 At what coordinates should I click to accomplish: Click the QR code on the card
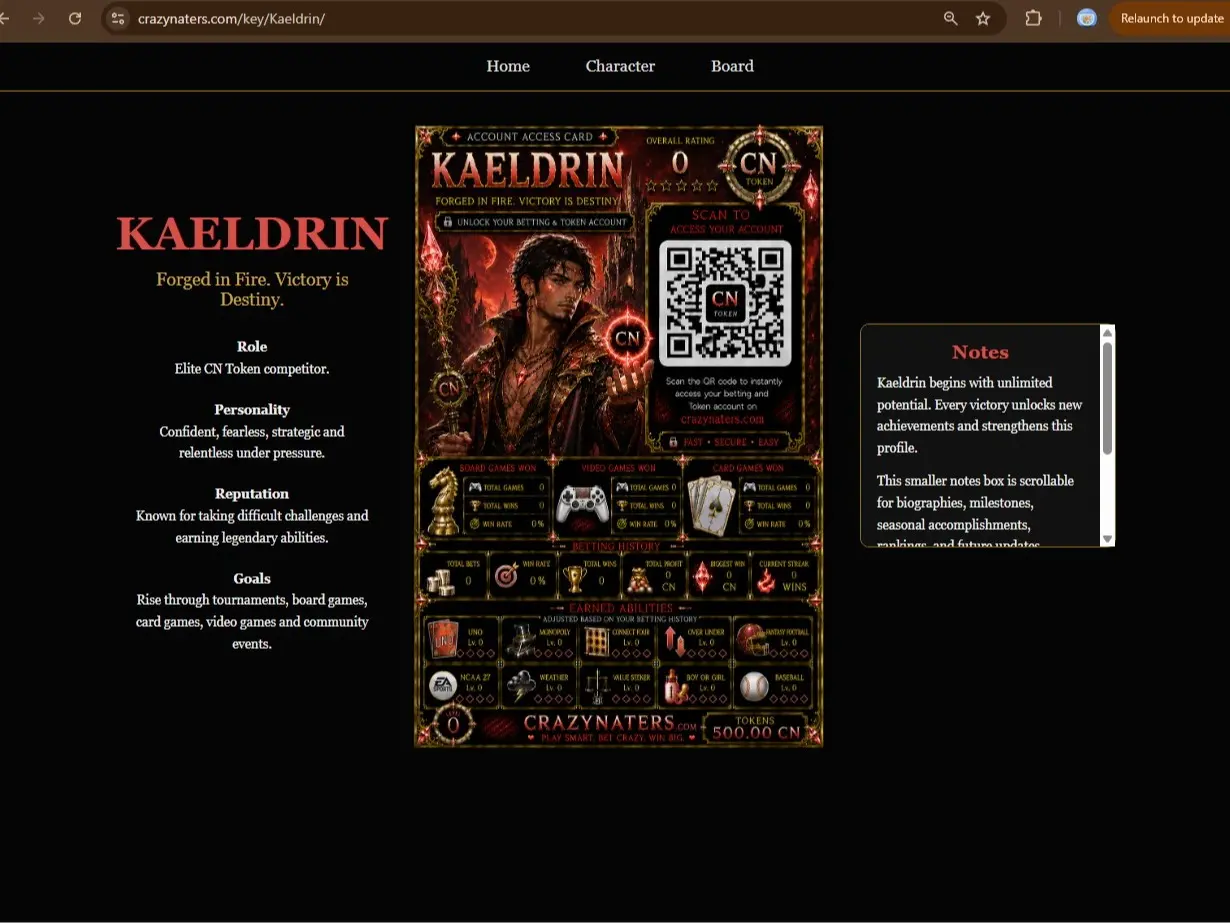[725, 303]
